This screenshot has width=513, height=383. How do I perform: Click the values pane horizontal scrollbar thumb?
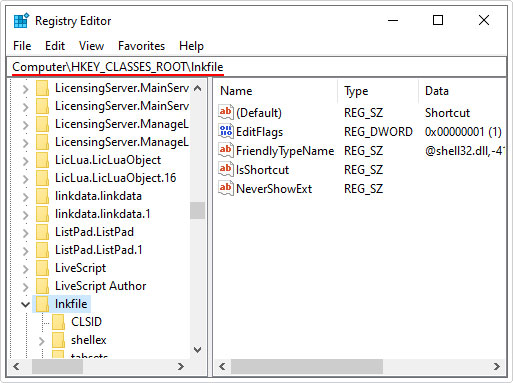point(307,367)
